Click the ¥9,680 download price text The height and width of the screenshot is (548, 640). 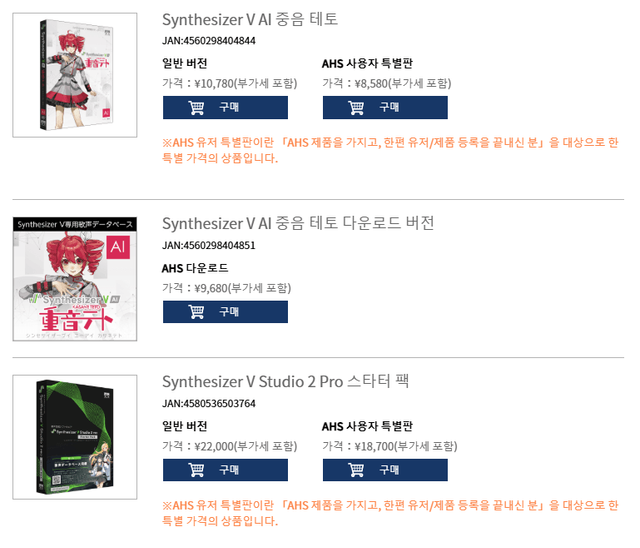tap(226, 288)
